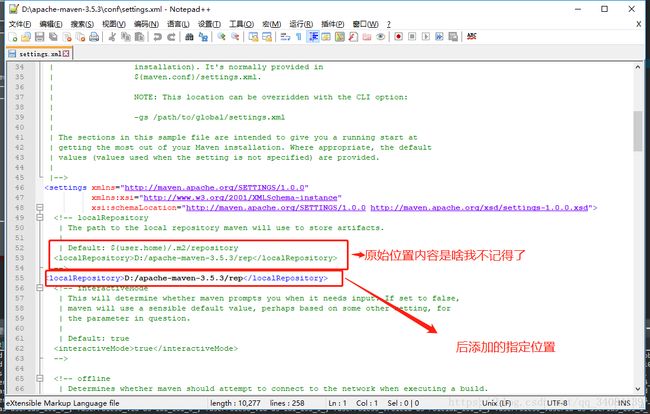This screenshot has height=414, width=650.
Task: Close the settings.xml tab with red X
Action: [66, 53]
